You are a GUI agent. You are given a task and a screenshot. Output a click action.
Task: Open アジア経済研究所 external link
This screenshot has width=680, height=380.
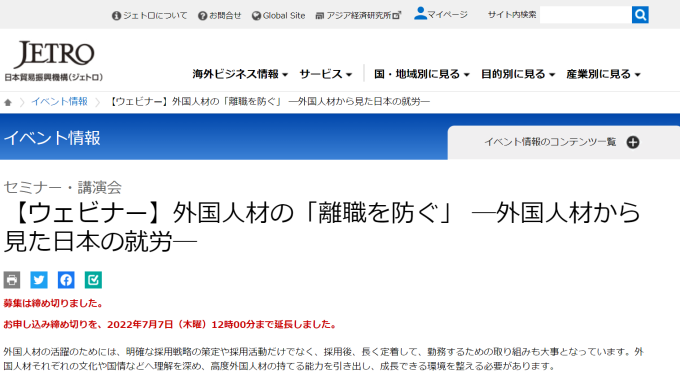pos(358,16)
